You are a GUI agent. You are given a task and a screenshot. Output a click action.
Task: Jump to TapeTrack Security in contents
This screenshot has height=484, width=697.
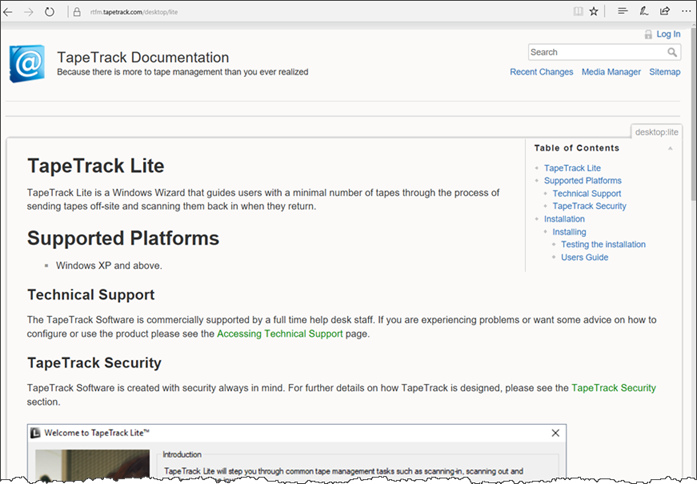(589, 206)
